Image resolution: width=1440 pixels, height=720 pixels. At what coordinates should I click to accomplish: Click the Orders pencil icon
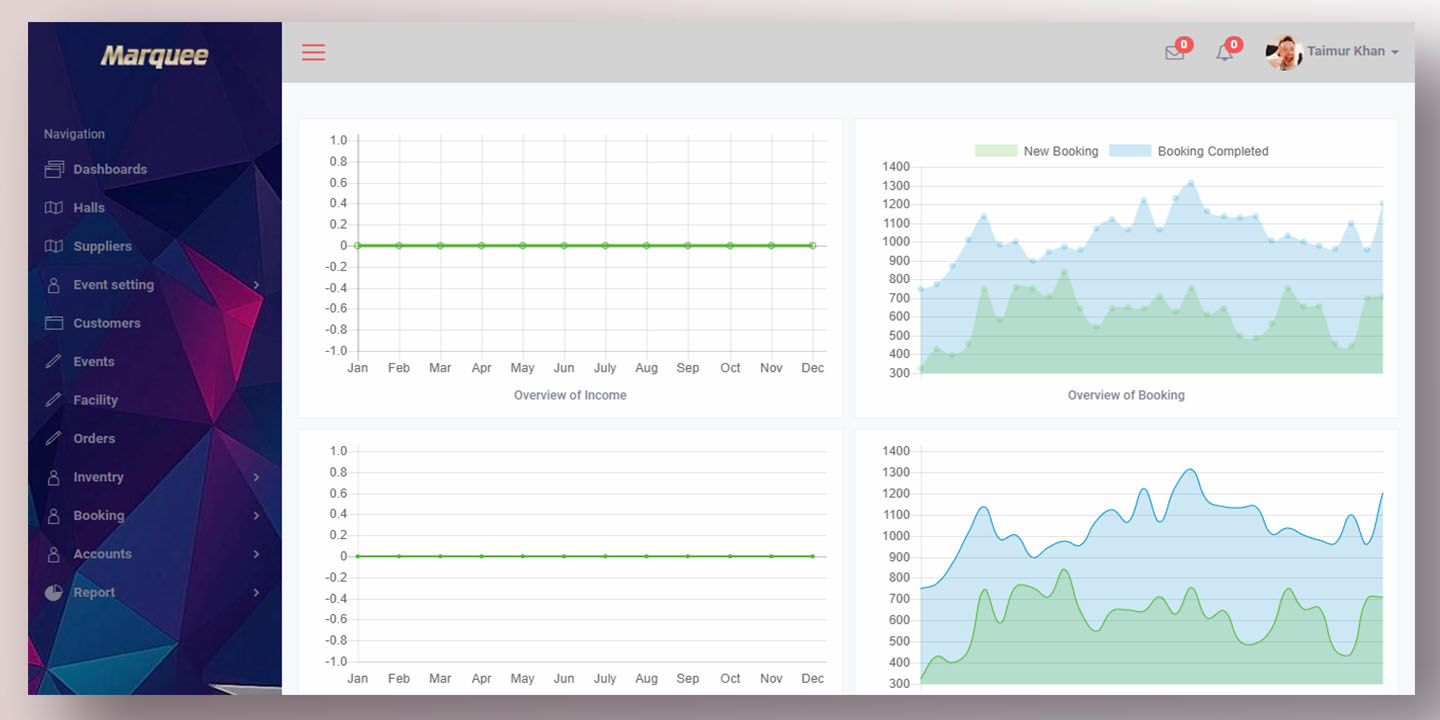point(54,439)
